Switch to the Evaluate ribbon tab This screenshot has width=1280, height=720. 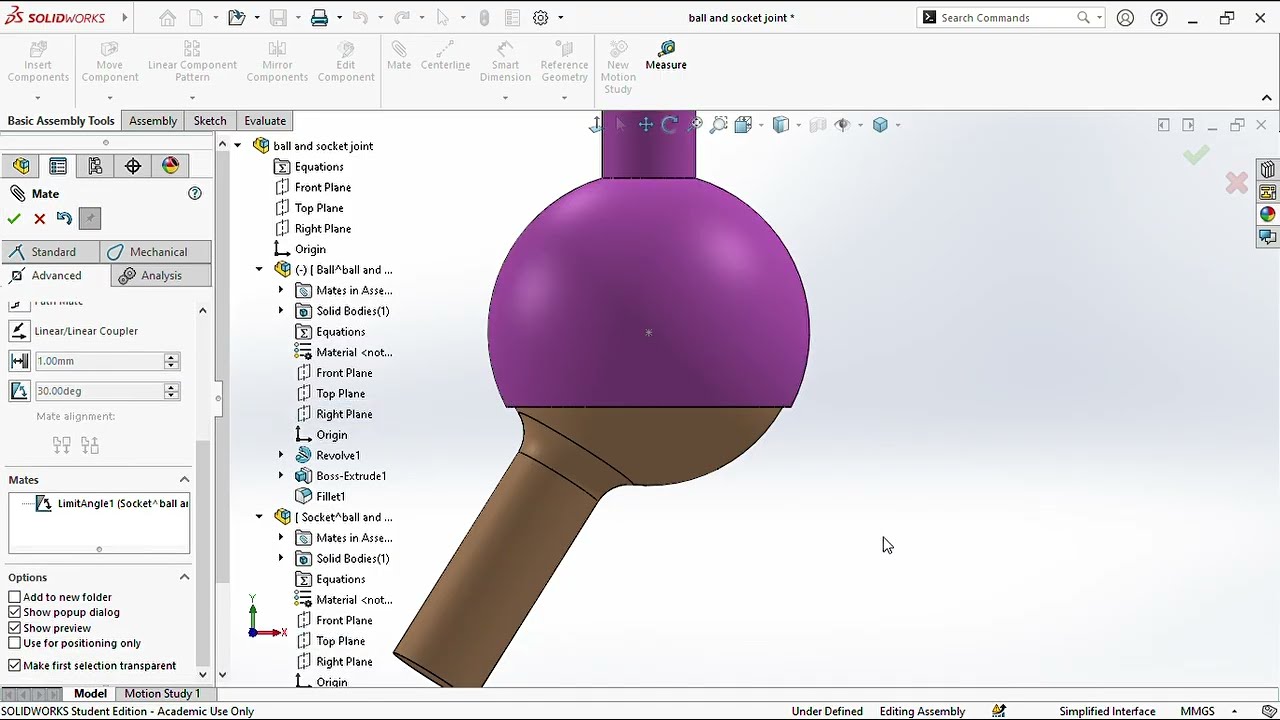pyautogui.click(x=265, y=121)
